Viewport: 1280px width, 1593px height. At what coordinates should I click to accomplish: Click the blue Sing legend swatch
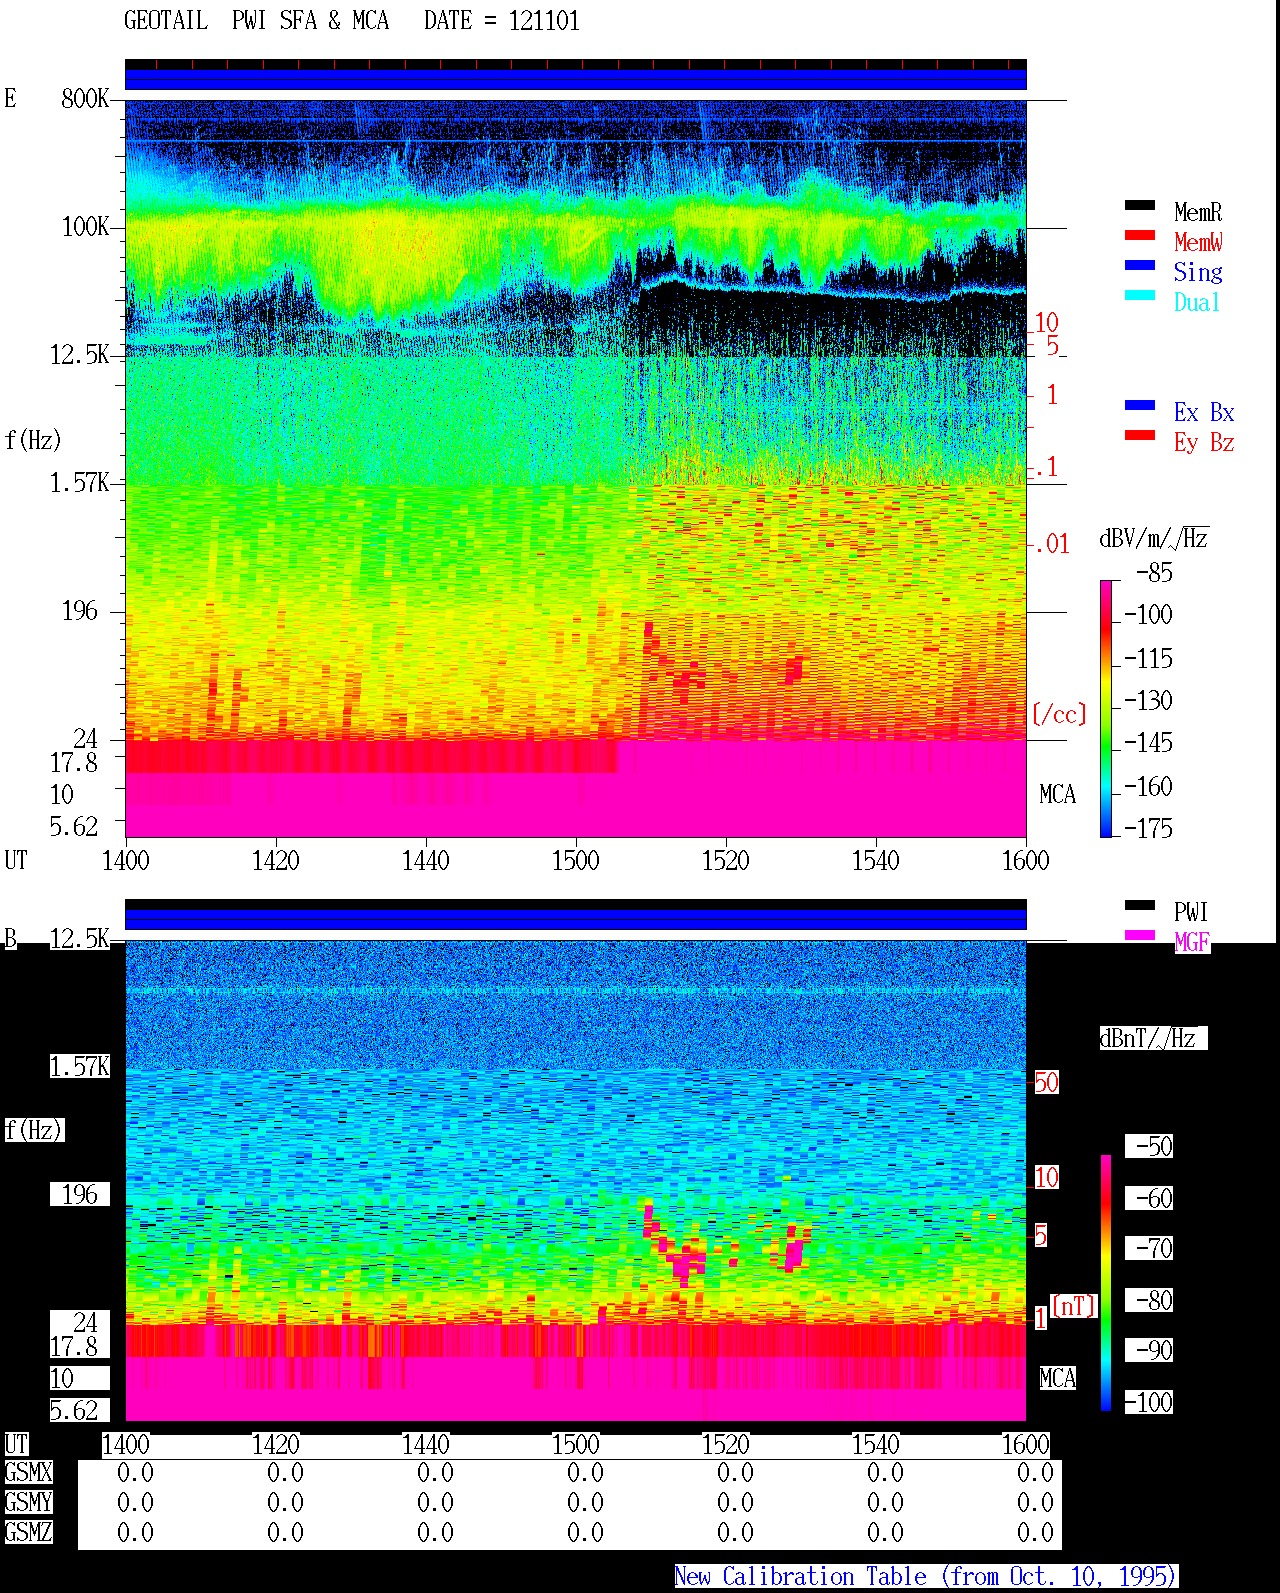pos(1140,266)
